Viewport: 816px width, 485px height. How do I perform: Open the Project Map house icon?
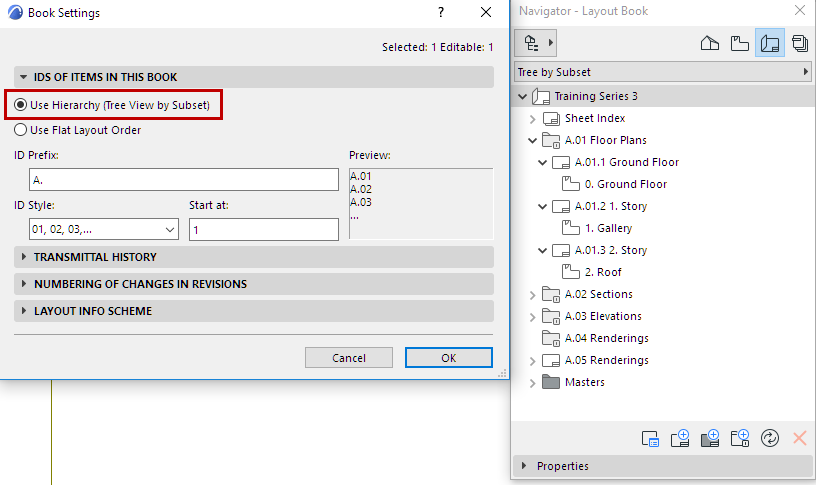point(709,43)
